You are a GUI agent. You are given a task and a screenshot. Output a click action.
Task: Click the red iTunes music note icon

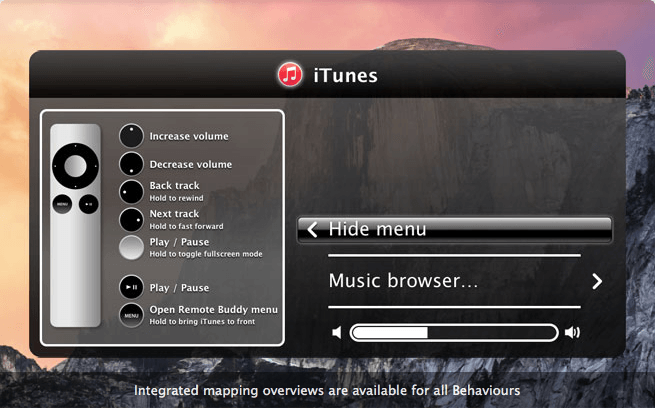pyautogui.click(x=290, y=75)
